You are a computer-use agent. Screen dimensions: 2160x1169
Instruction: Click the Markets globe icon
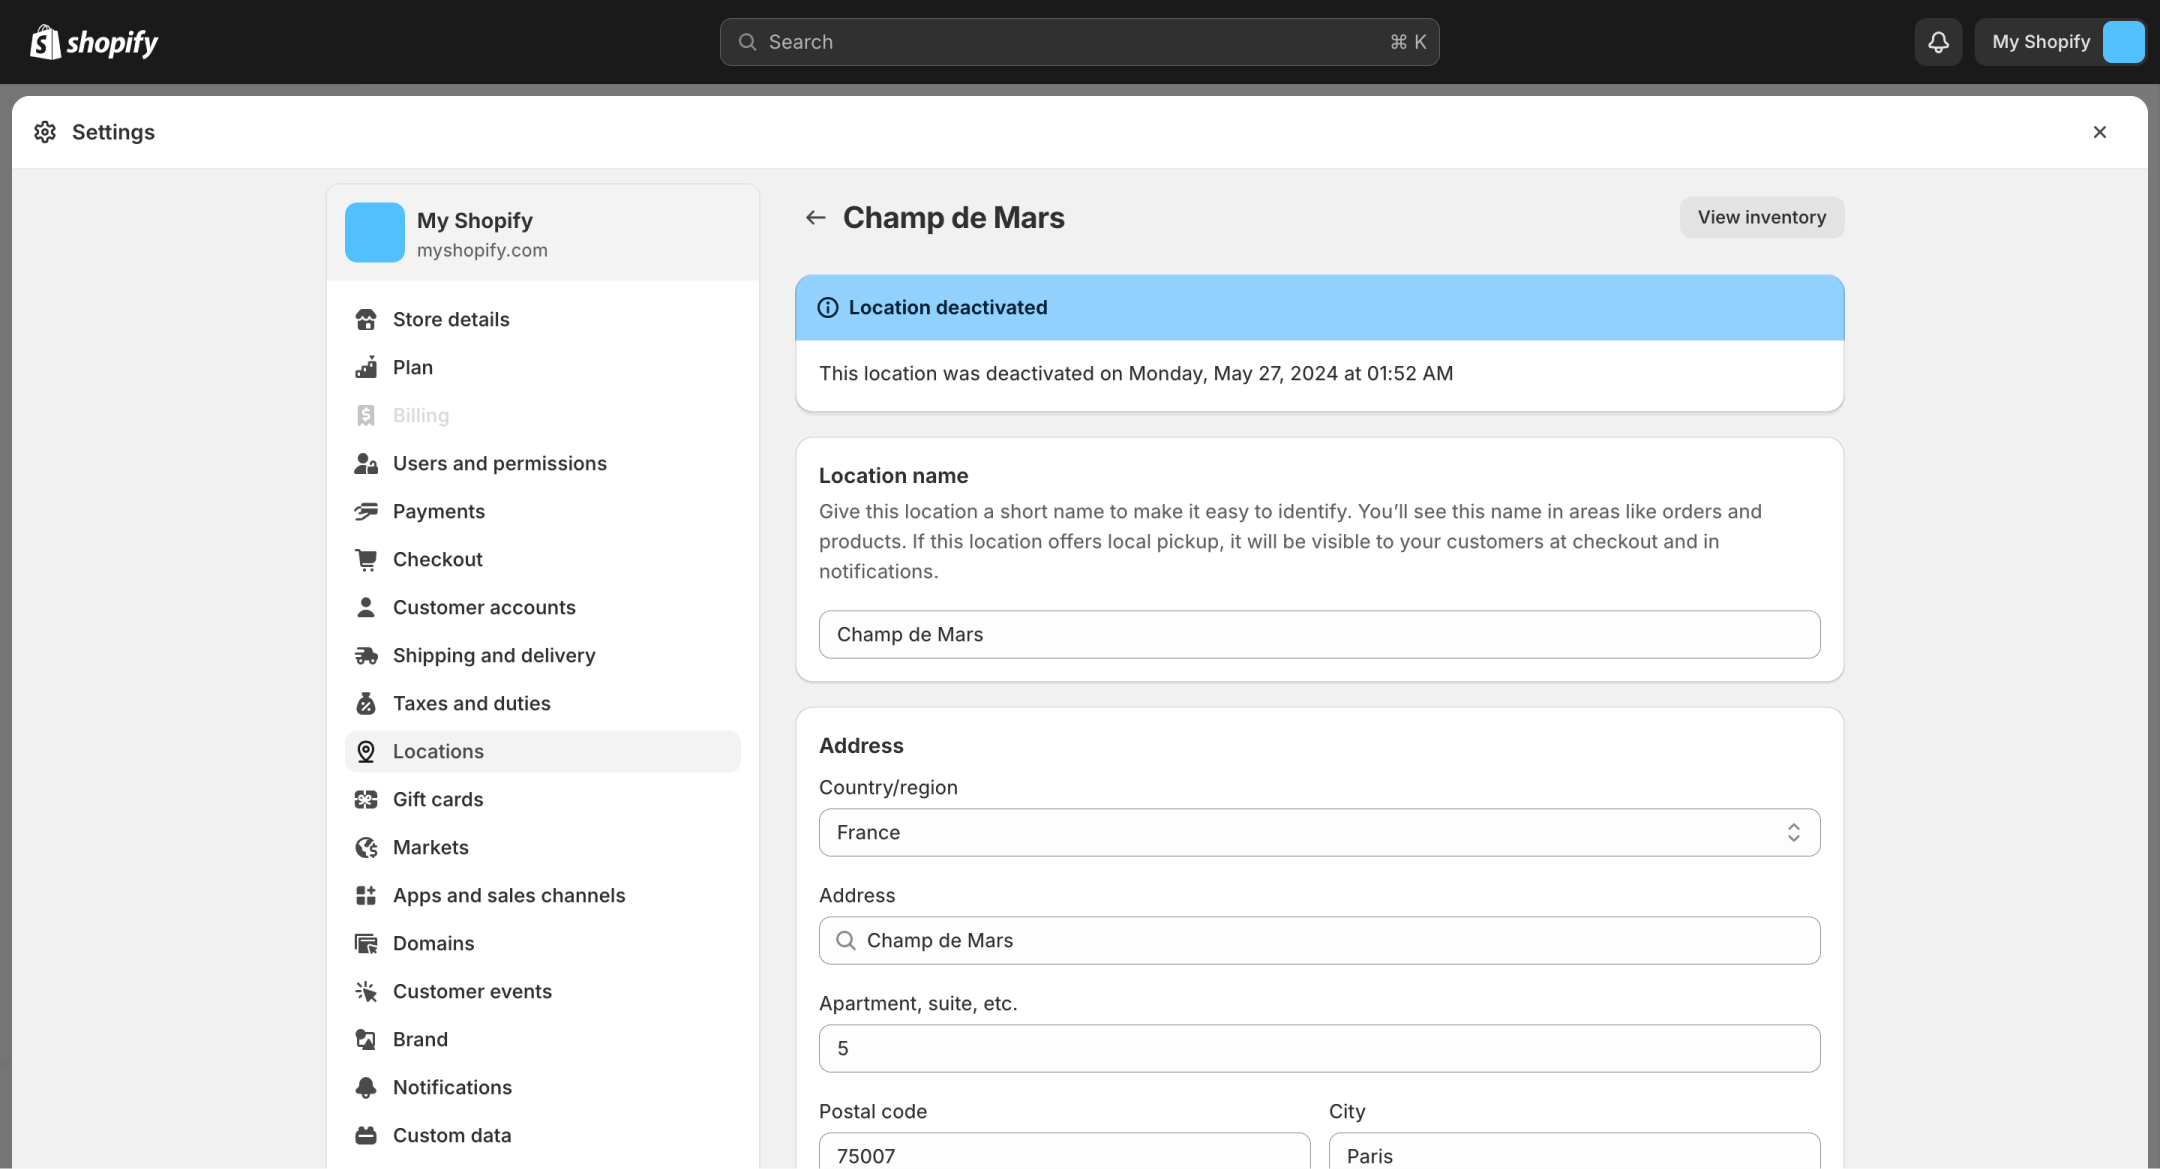pos(366,848)
